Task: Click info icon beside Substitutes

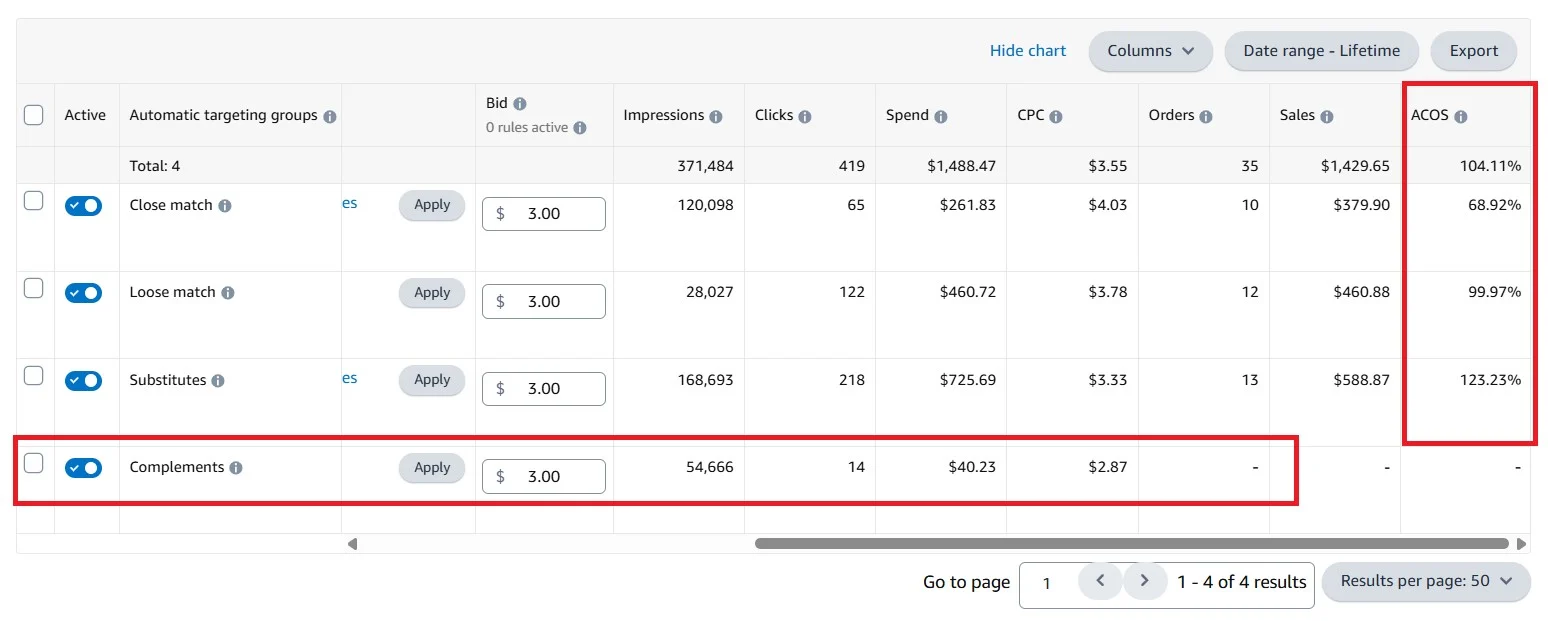Action: [218, 381]
